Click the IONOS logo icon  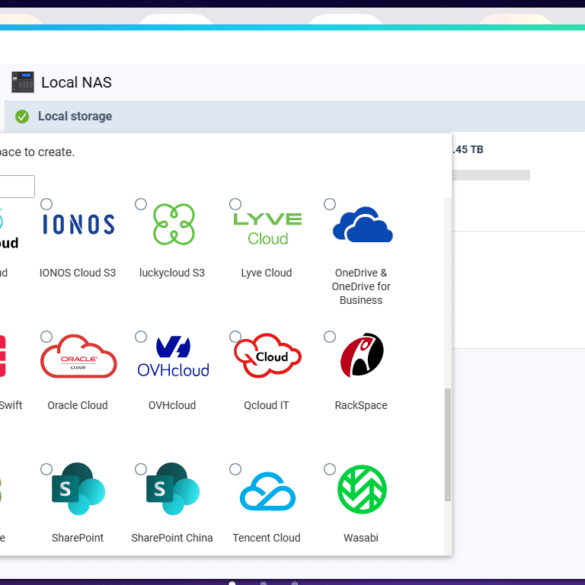(78, 224)
